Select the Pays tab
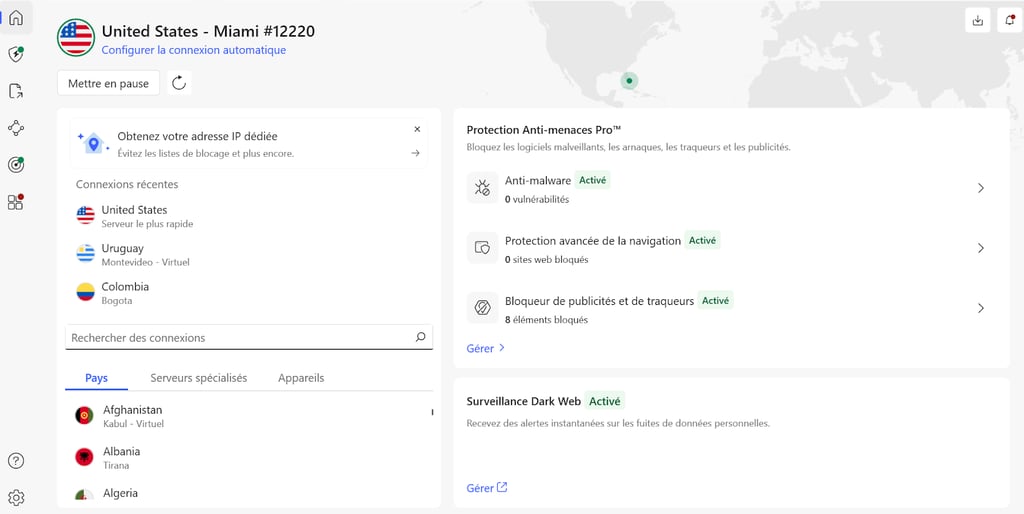This screenshot has height=514, width=1024. pyautogui.click(x=97, y=378)
